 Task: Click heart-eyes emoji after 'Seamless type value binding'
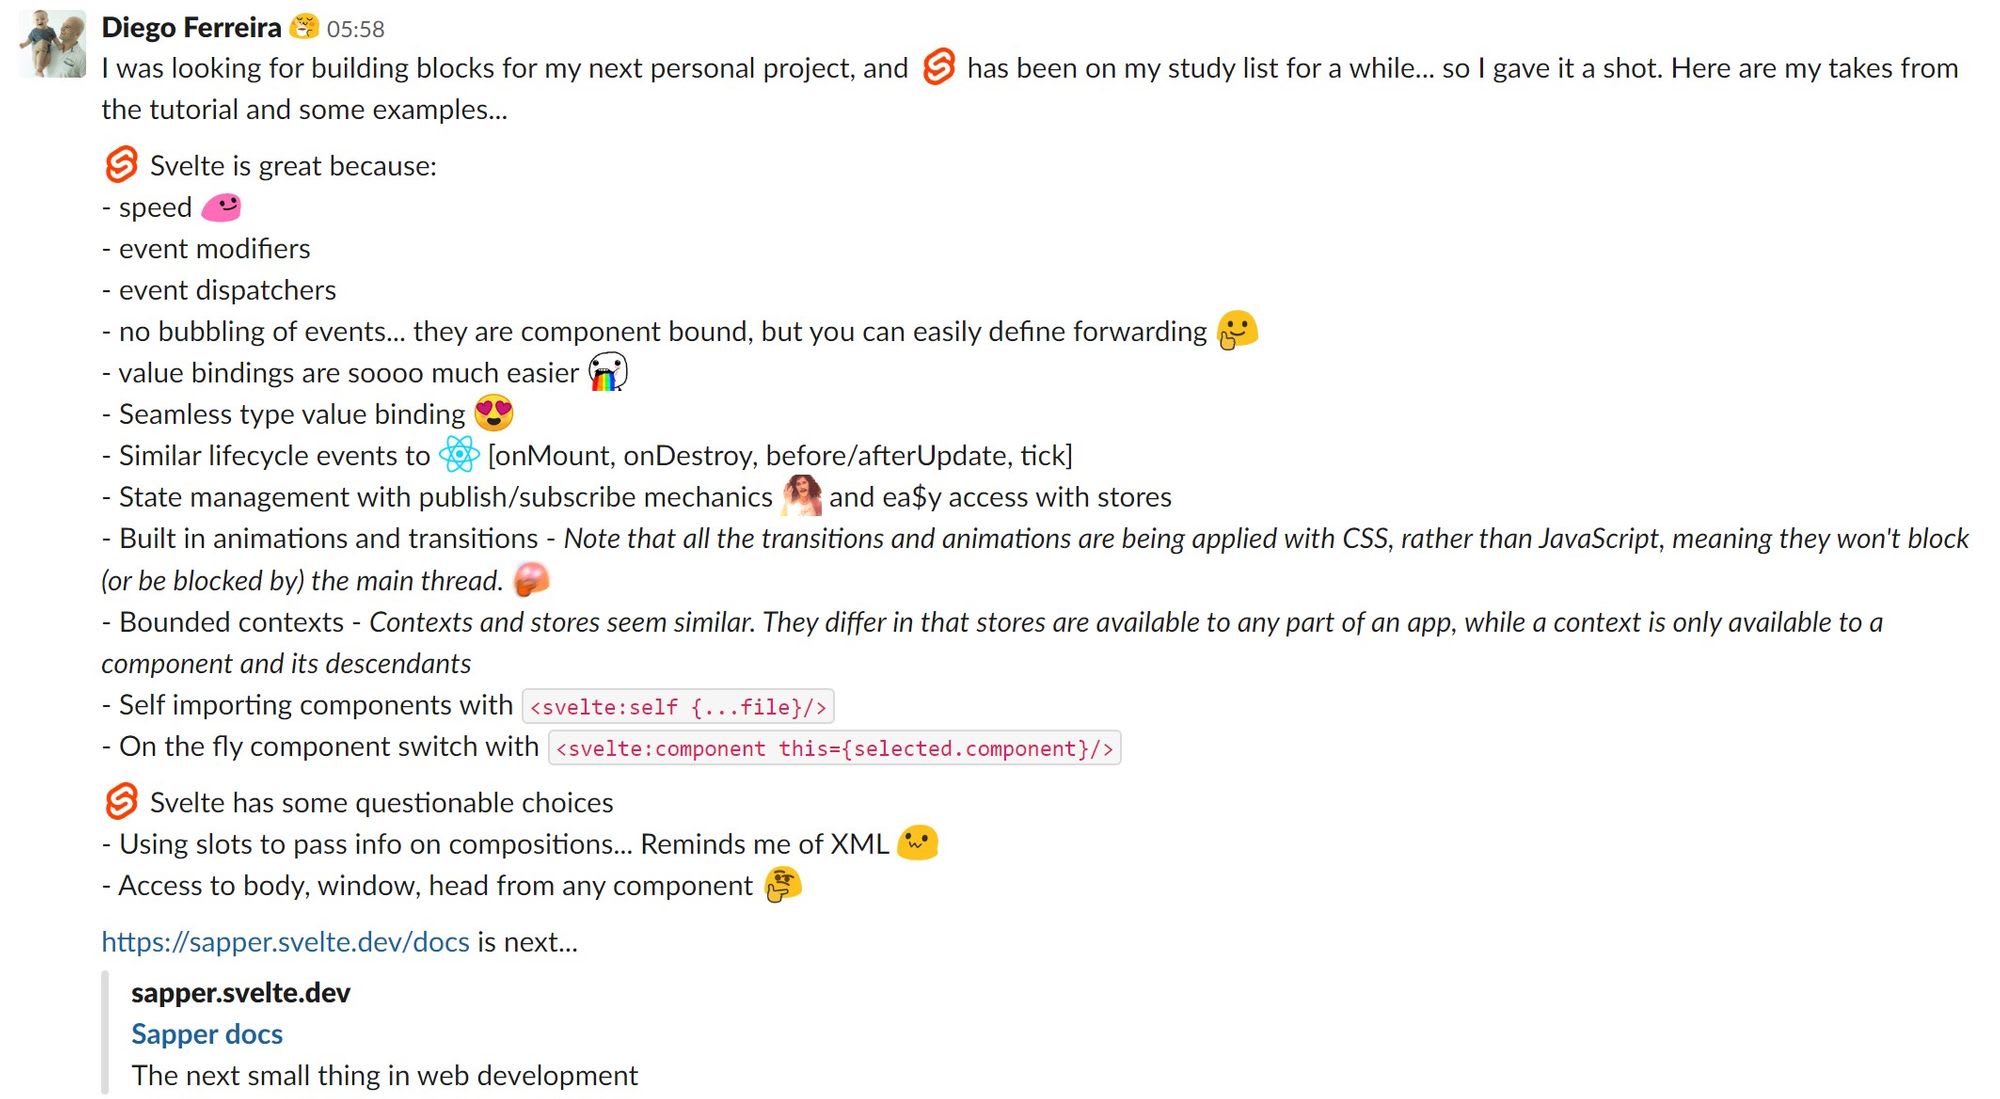[494, 413]
